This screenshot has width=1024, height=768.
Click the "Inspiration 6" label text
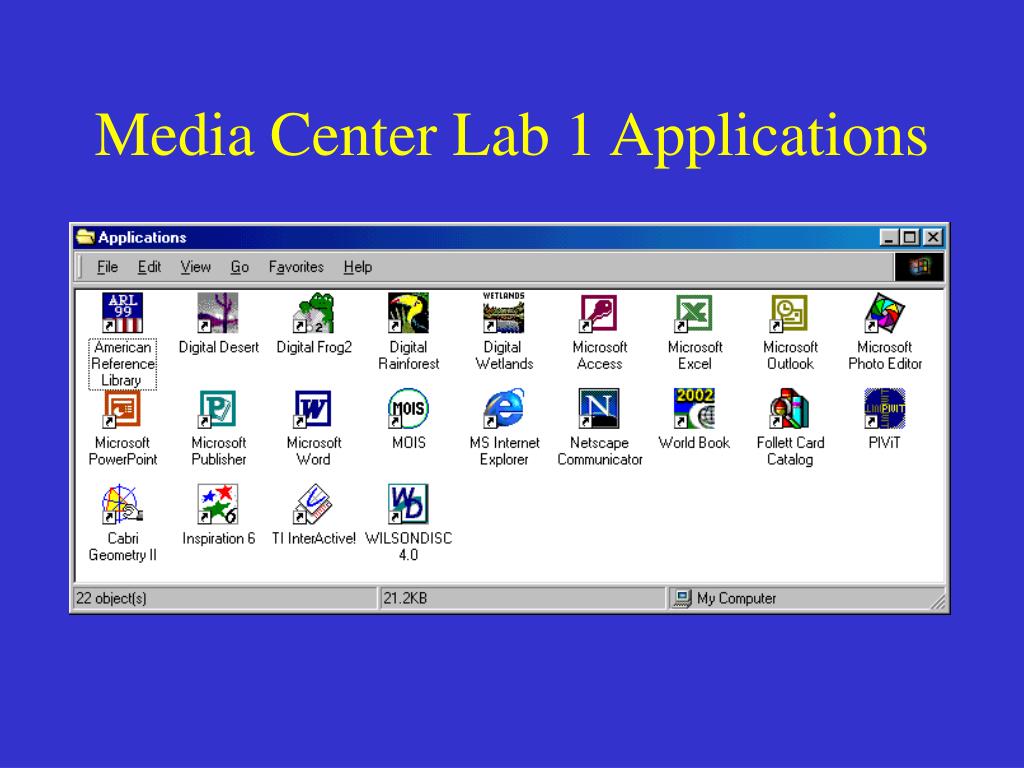[x=219, y=538]
